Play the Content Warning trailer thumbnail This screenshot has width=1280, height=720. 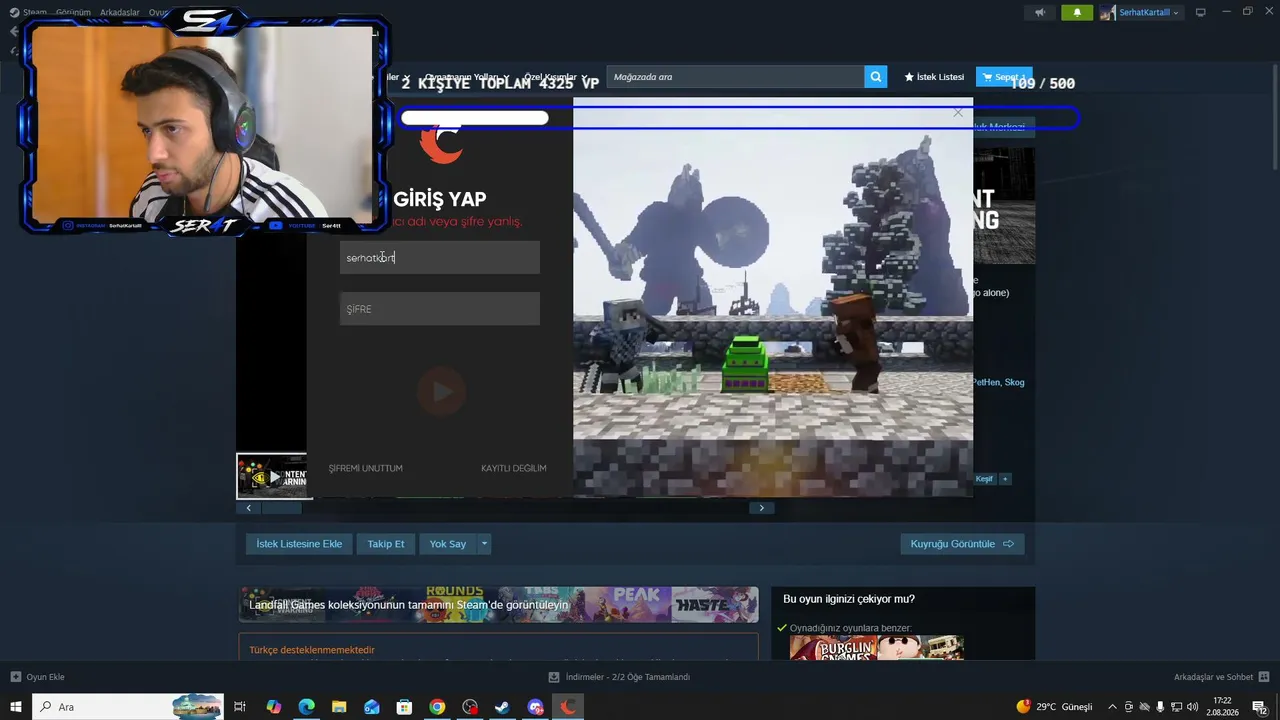pos(274,476)
